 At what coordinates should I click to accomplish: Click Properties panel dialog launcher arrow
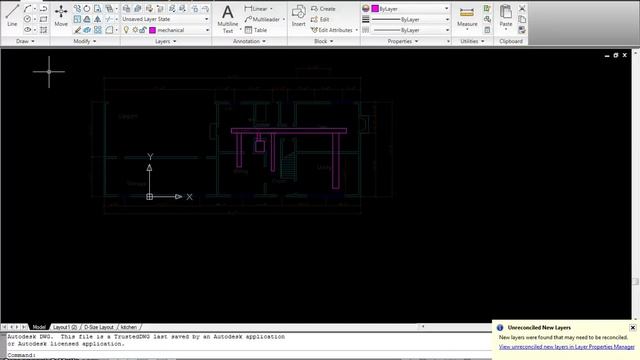point(448,41)
